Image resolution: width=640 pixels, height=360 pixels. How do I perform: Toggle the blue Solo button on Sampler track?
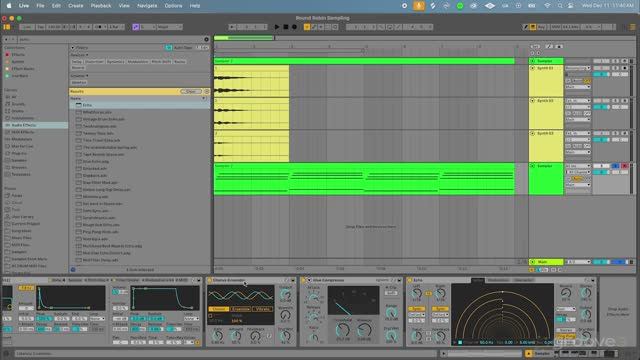pos(616,166)
